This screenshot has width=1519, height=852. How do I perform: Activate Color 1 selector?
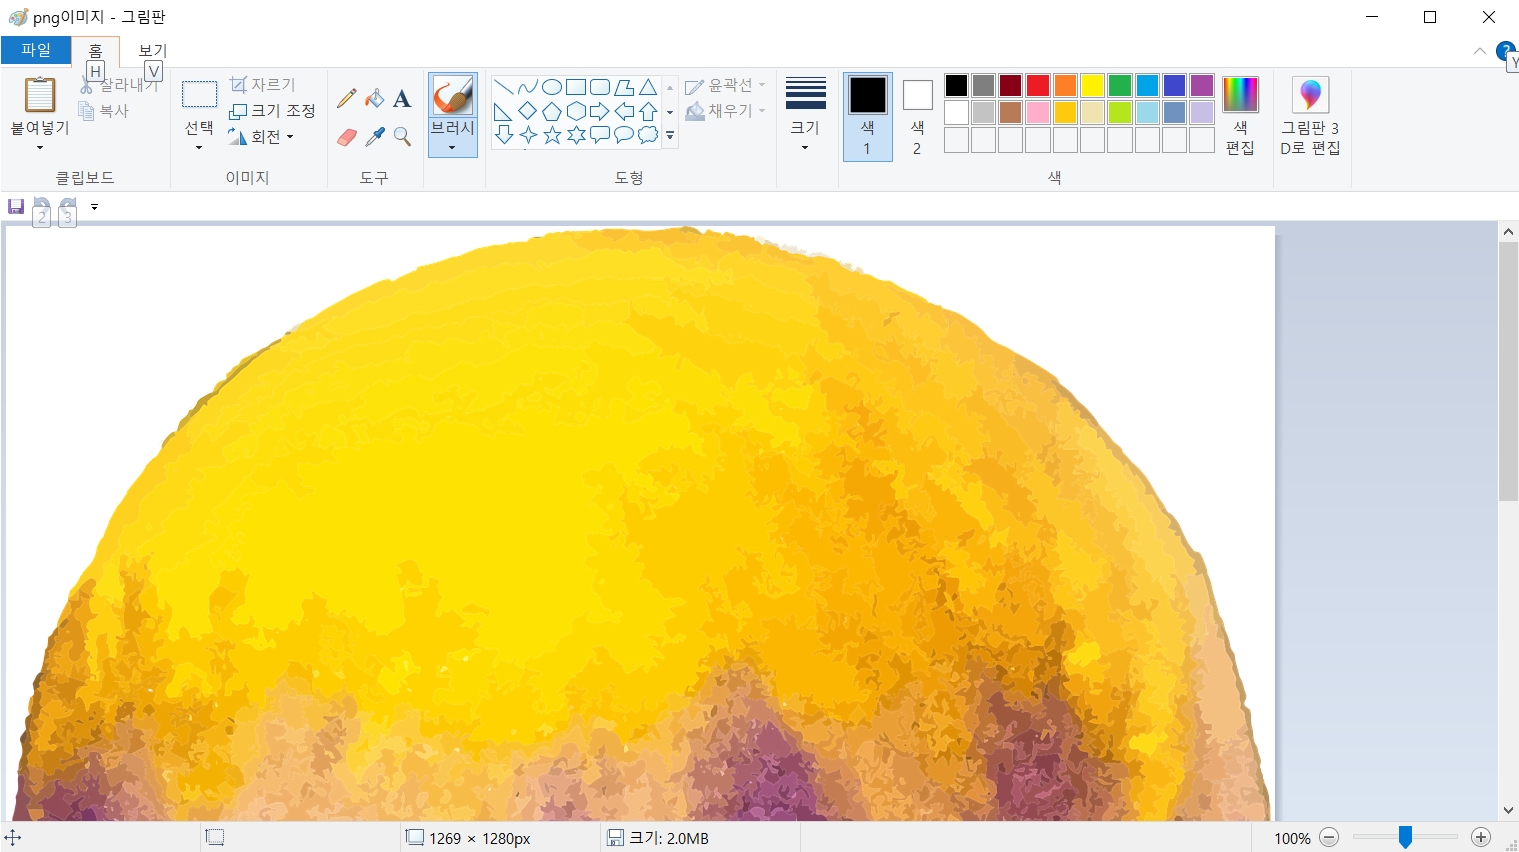pyautogui.click(x=867, y=116)
